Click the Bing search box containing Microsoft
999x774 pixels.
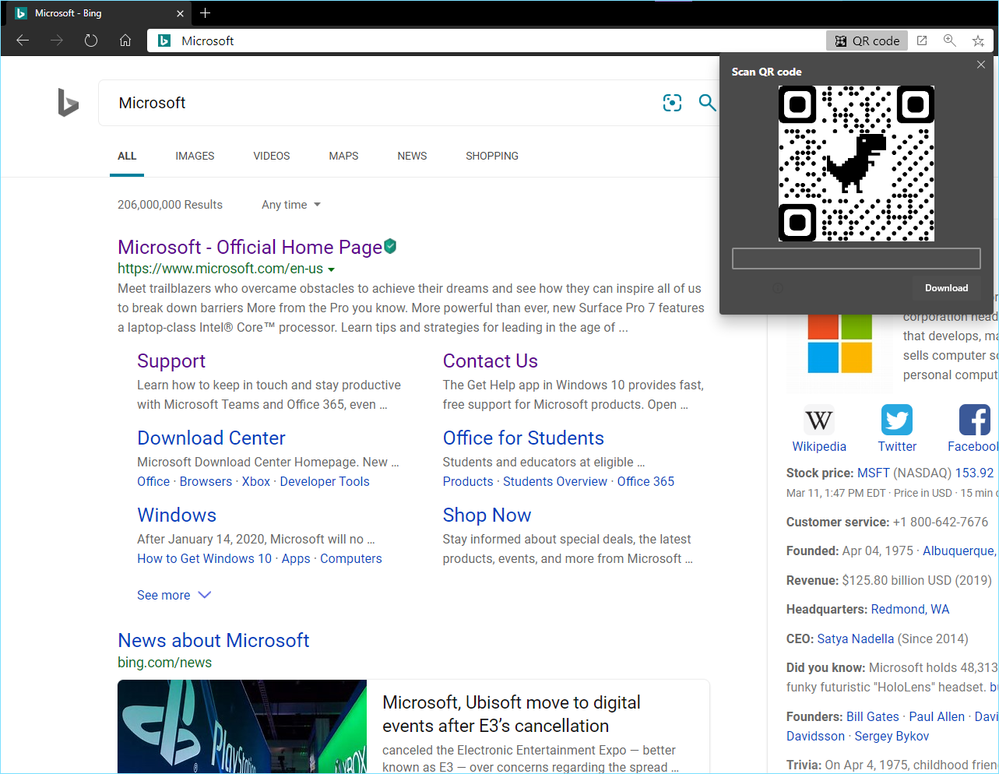(382, 103)
